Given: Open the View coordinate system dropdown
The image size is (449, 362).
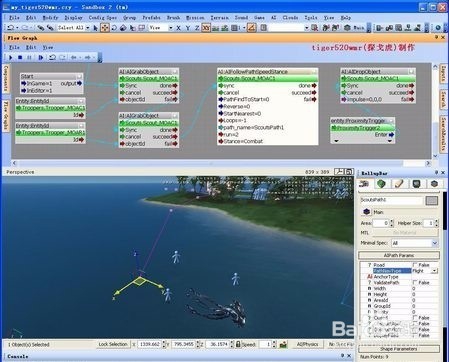Looking at the screenshot, I should click(170, 28).
